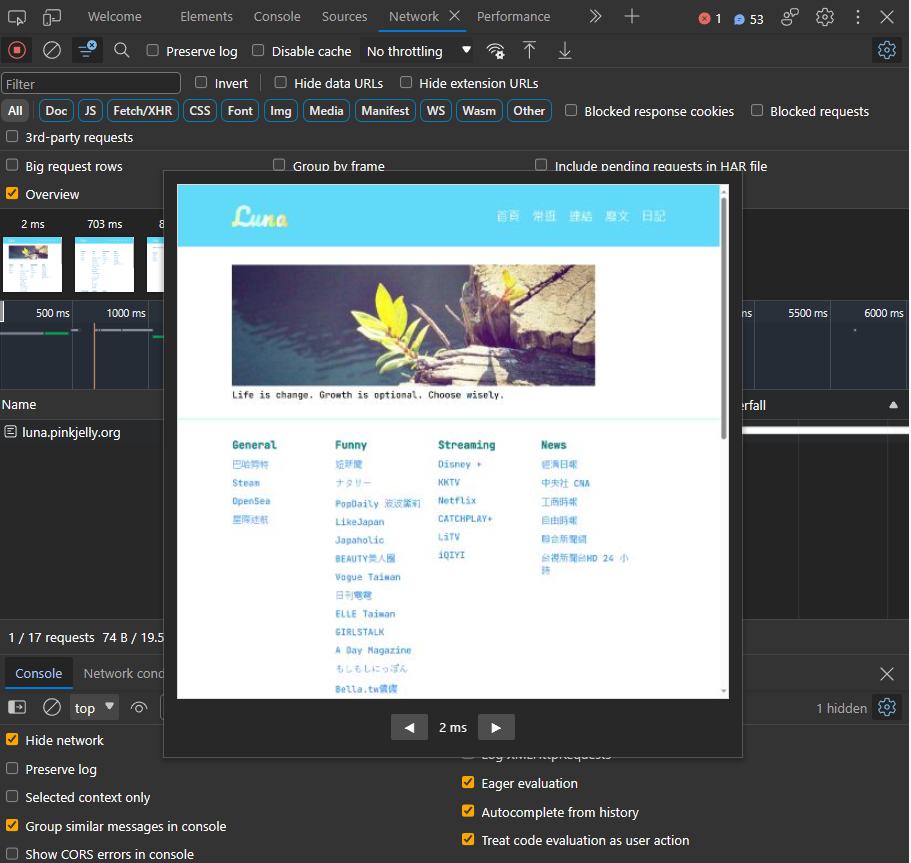Expand the top context selector

click(x=95, y=707)
